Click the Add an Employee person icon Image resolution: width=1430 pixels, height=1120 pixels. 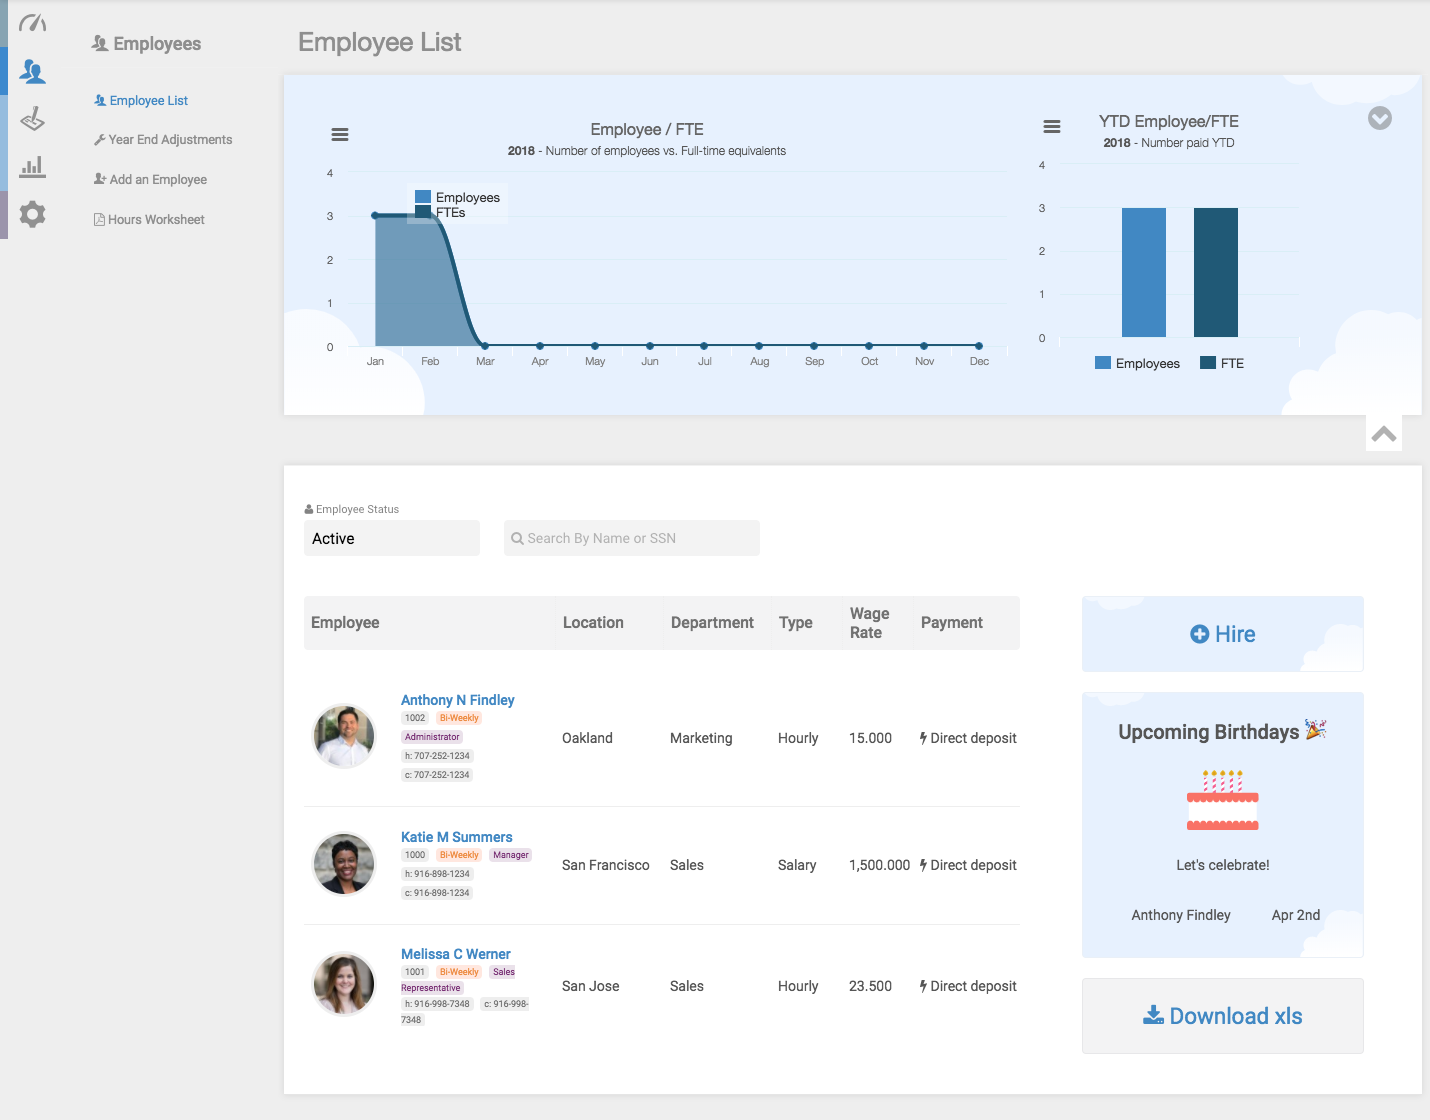(98, 178)
